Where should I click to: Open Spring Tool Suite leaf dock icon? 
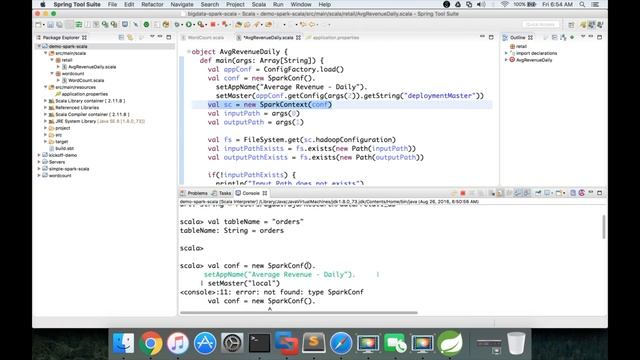pyautogui.click(x=450, y=343)
